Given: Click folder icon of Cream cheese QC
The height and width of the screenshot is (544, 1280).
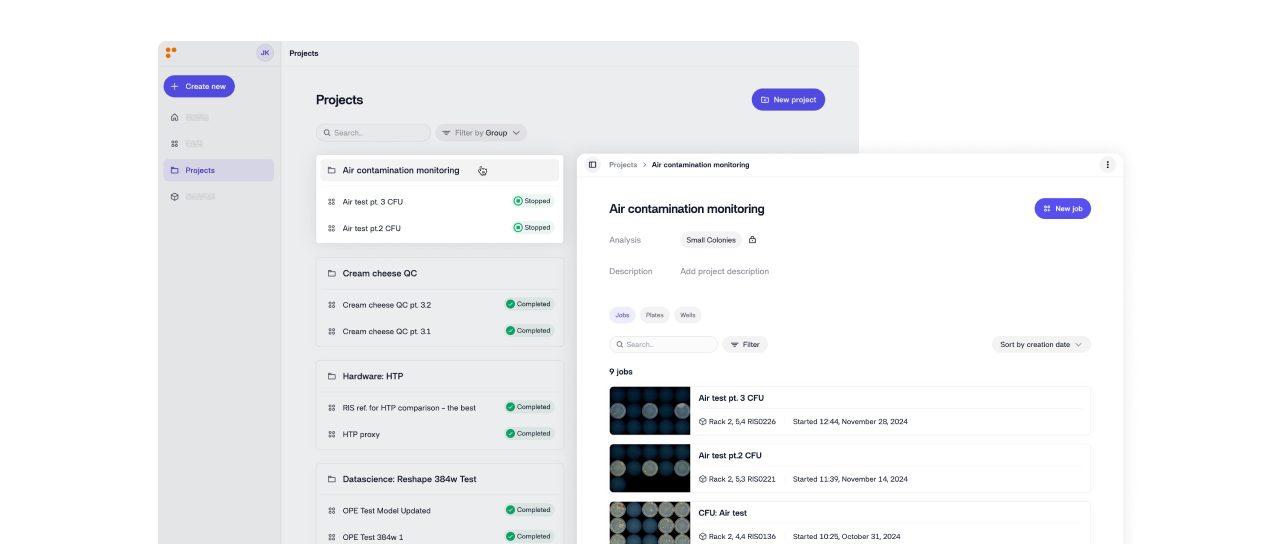Looking at the screenshot, I should pos(332,273).
